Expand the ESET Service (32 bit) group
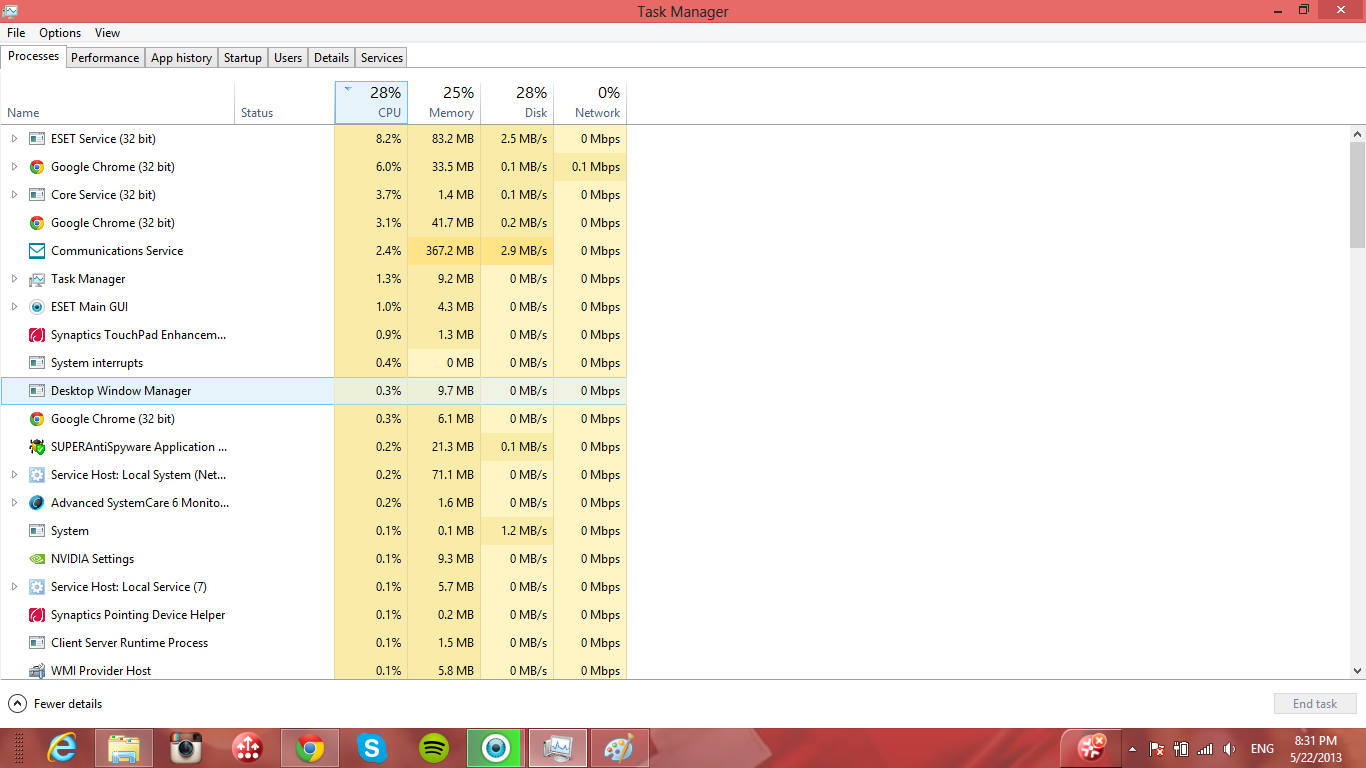The width and height of the screenshot is (1366, 768). point(14,139)
